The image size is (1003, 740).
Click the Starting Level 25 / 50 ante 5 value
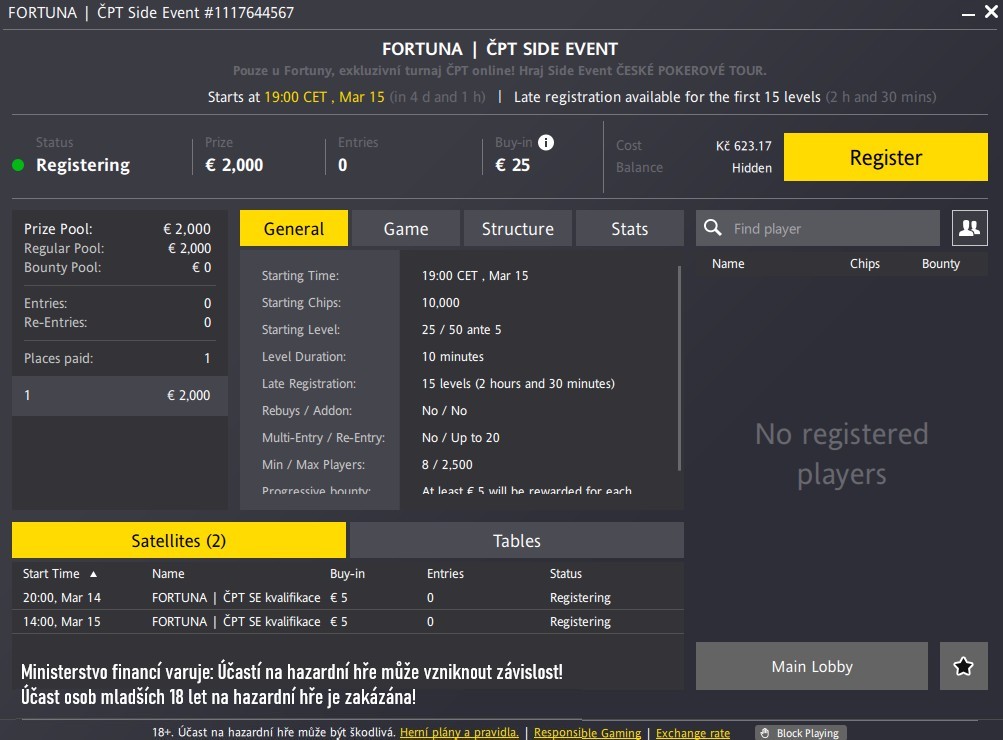[461, 329]
